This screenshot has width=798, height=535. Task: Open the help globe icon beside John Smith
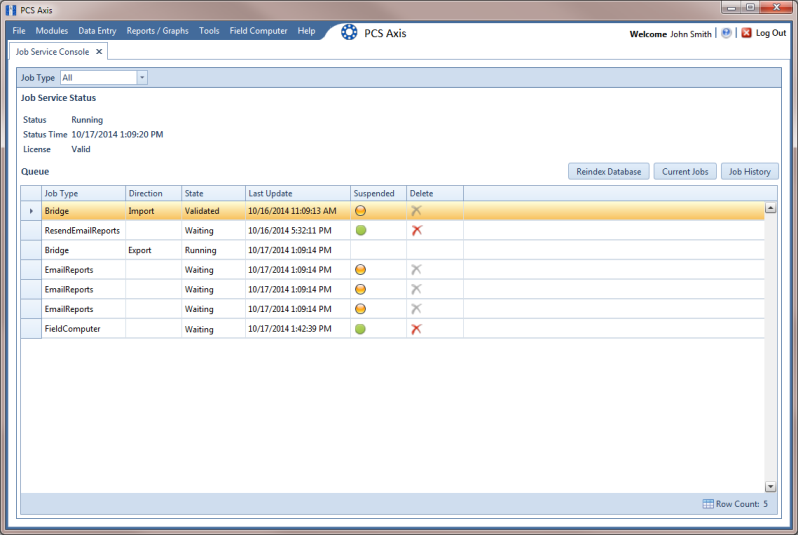(726, 33)
